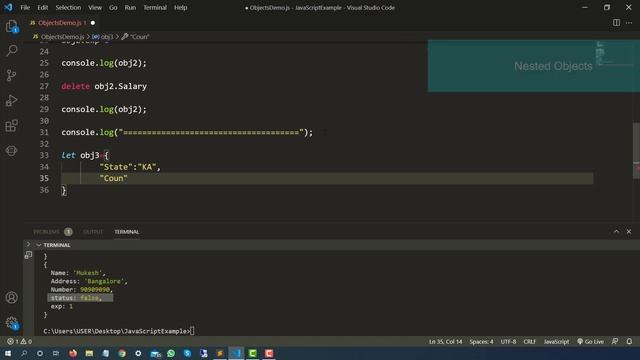This screenshot has width=640, height=360.
Task: Select the ObjectsDemo.js editor tab
Action: (x=61, y=23)
